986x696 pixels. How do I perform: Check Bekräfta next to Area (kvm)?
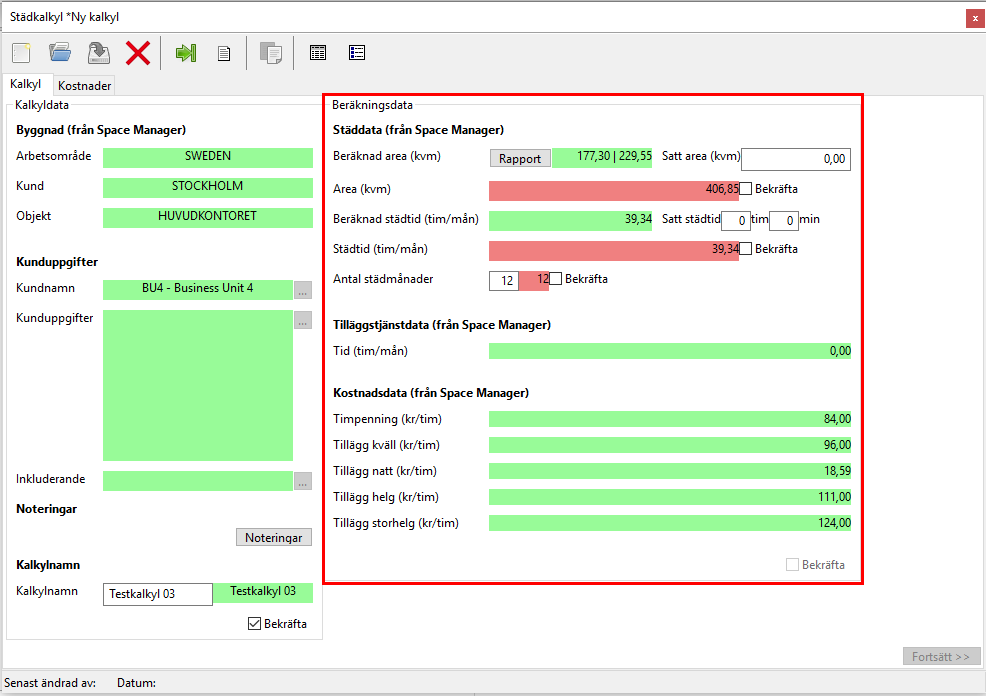746,189
